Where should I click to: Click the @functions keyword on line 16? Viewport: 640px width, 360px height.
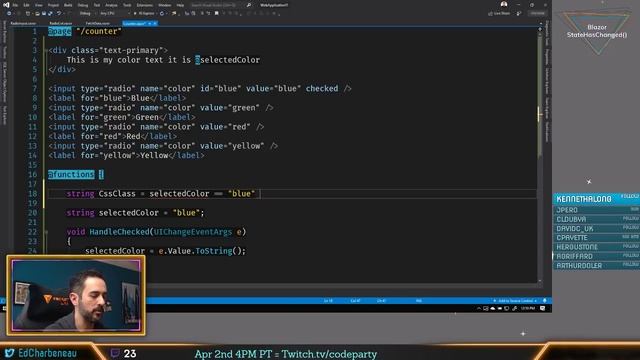71,175
